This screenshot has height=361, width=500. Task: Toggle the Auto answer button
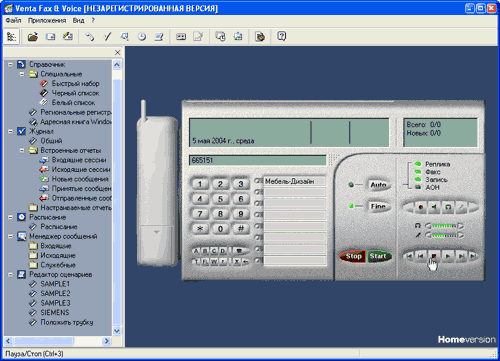point(378,185)
